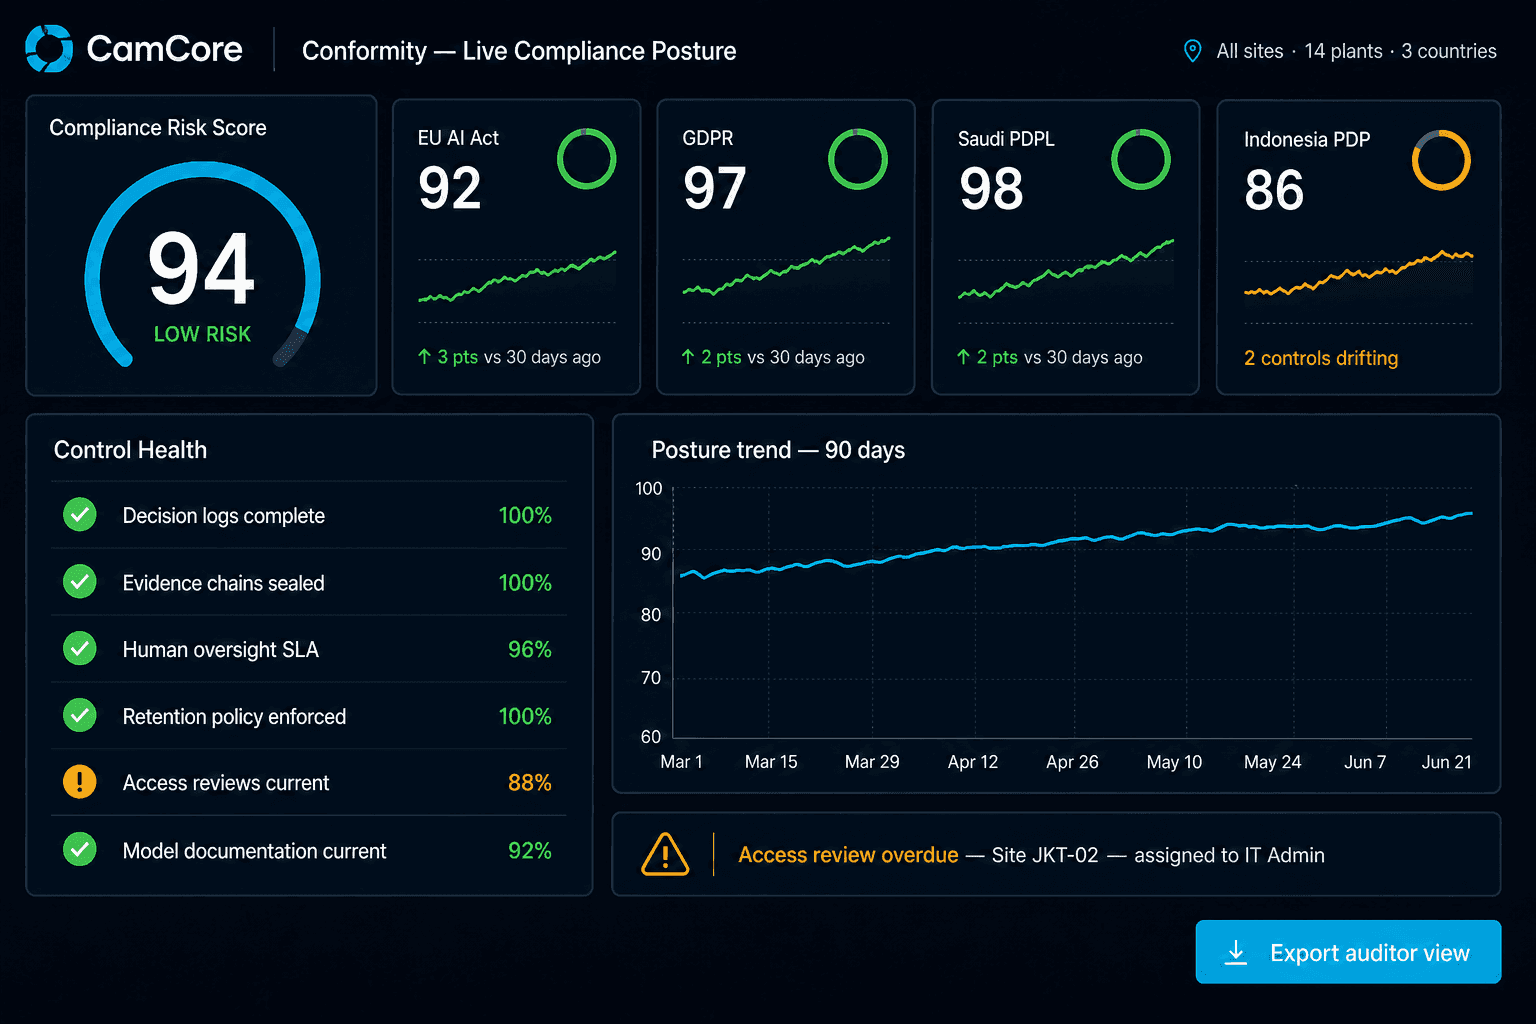1536x1024 pixels.
Task: Click the Site JKT-02 text in alert
Action: [x=1045, y=855]
